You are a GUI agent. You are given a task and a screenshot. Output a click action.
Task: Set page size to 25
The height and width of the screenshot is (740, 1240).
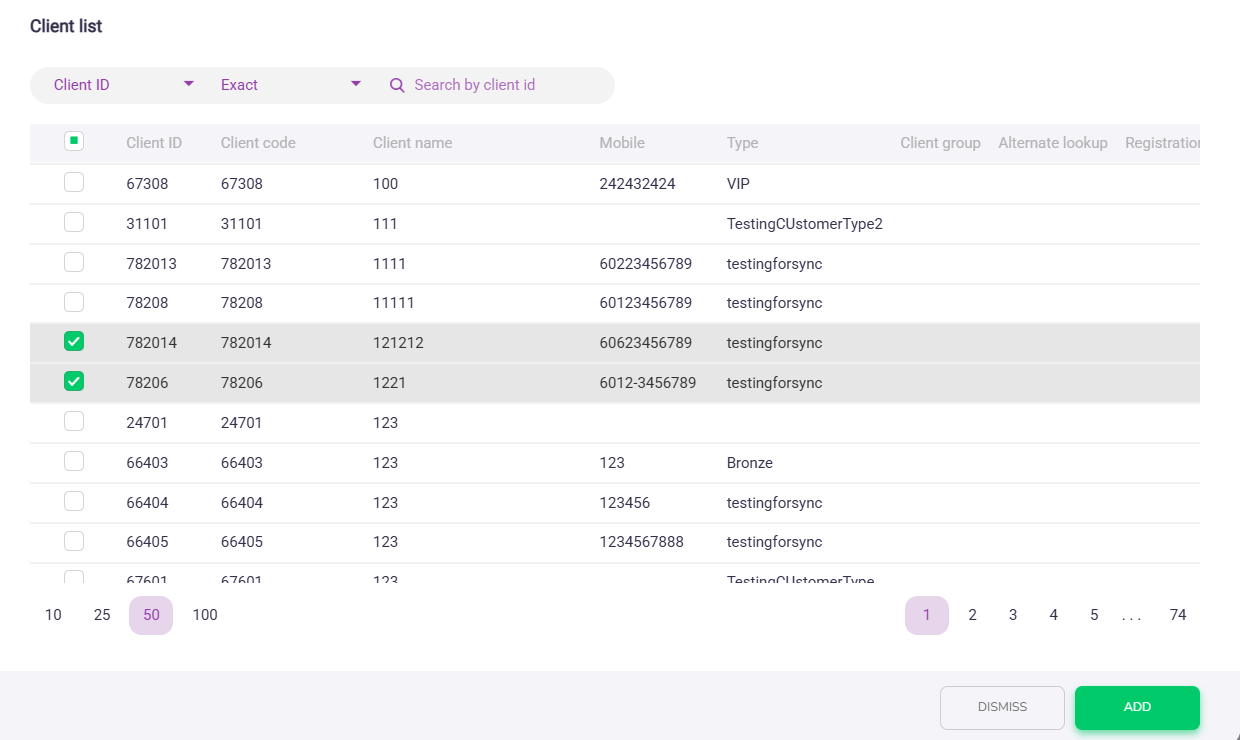point(102,615)
